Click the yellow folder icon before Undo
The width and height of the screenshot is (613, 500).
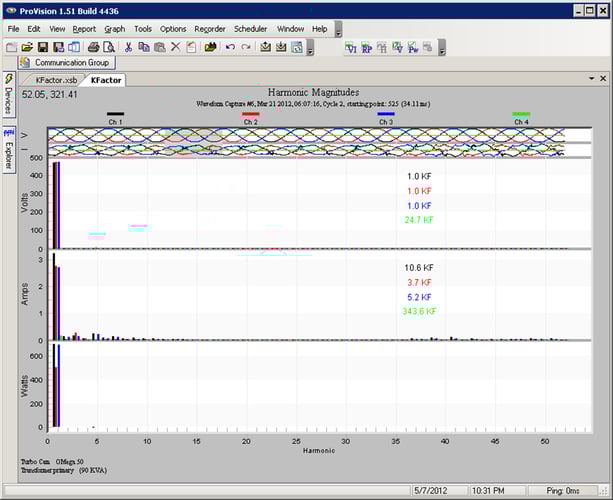[210, 47]
